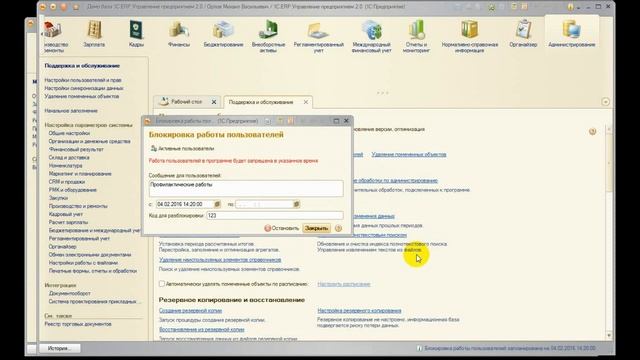Click the user message text field
This screenshot has width=640, height=360.
pos(246,188)
